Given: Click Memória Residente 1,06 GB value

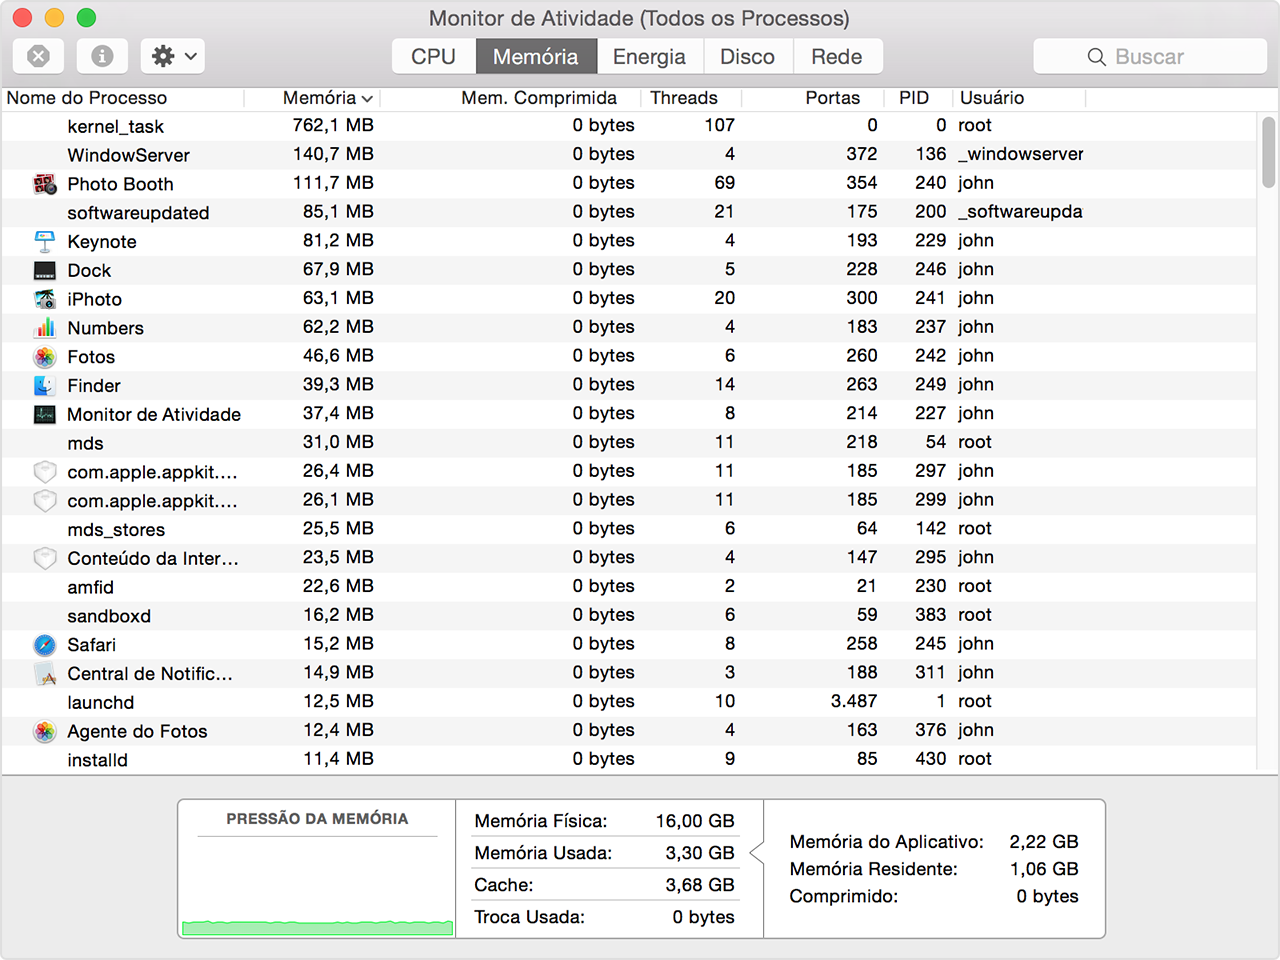Looking at the screenshot, I should pyautogui.click(x=1044, y=869).
